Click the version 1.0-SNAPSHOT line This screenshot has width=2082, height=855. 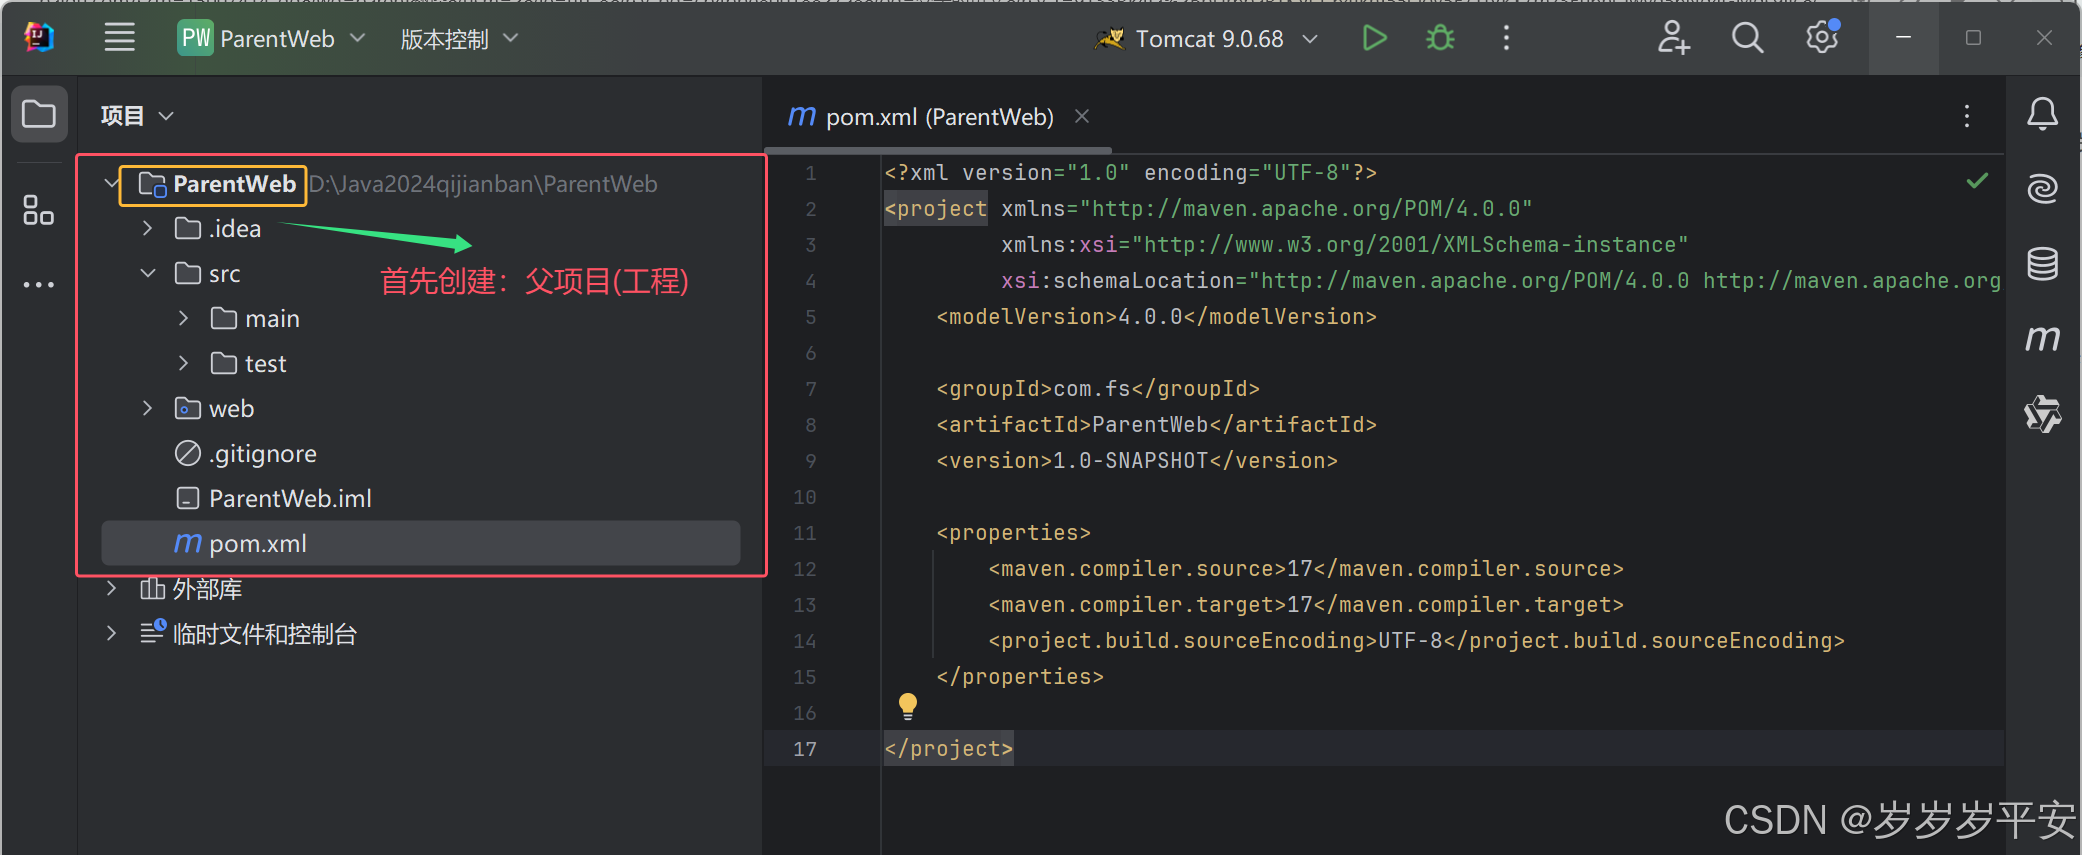pos(1137,460)
